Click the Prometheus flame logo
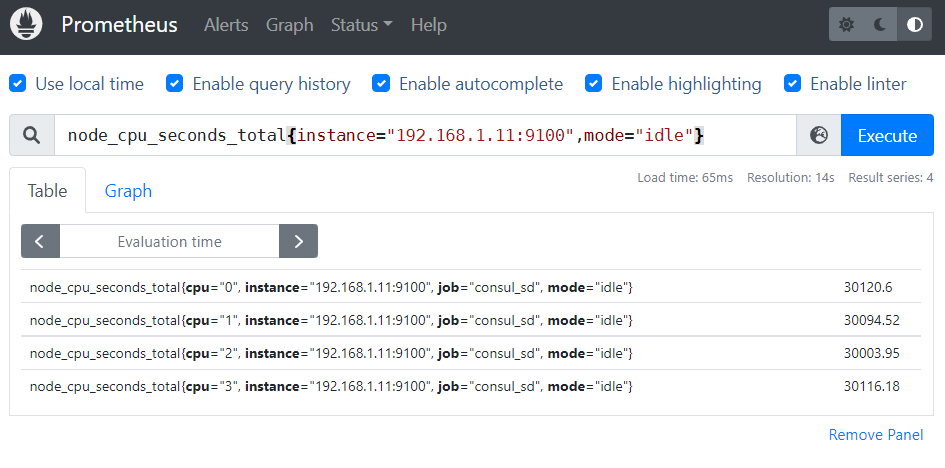Image resolution: width=945 pixels, height=468 pixels. coord(26,25)
